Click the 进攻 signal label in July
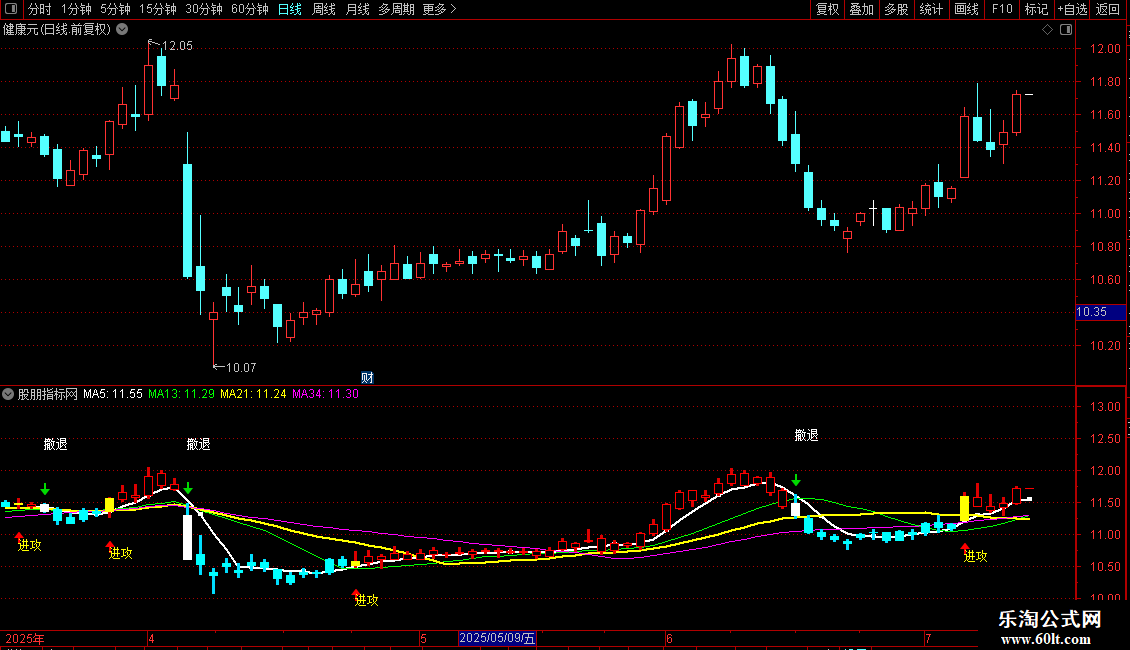The height and width of the screenshot is (650, 1130). (975, 556)
